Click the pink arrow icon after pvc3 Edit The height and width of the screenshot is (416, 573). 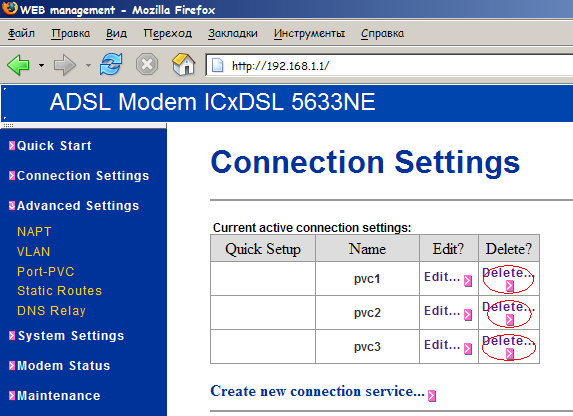click(x=468, y=349)
